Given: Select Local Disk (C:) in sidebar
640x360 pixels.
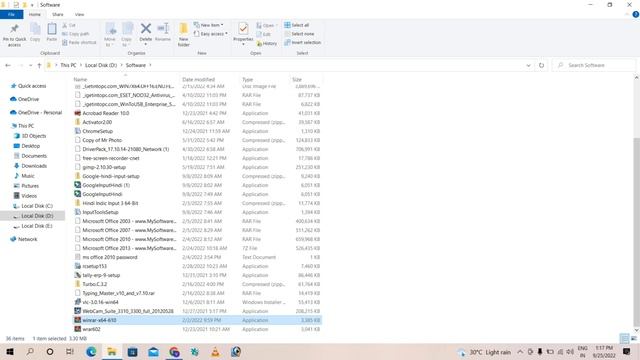Looking at the screenshot, I should point(37,206).
